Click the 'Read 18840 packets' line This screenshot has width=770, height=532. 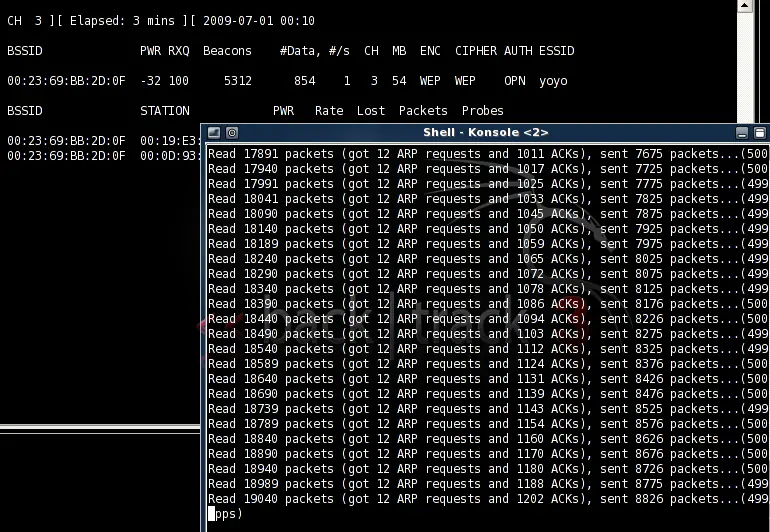tap(488, 439)
